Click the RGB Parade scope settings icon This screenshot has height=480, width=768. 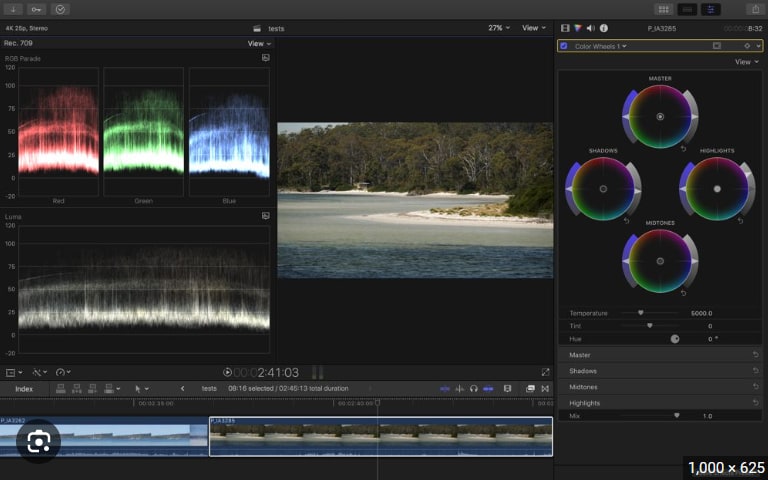[x=265, y=58]
